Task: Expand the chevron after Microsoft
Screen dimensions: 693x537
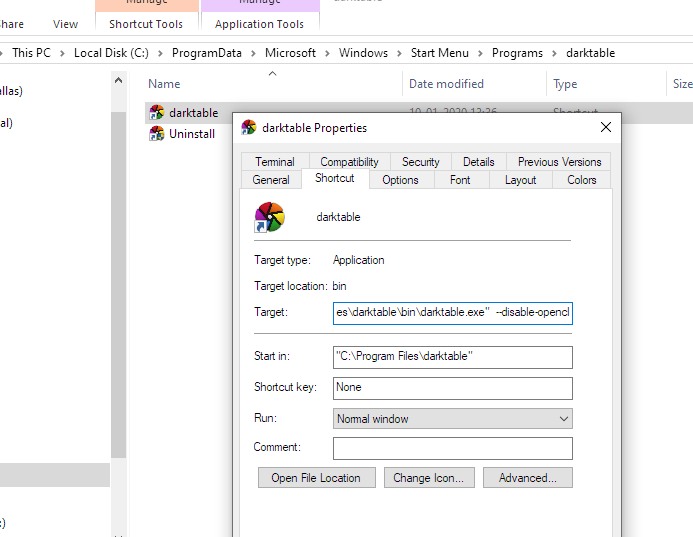Action: pyautogui.click(x=327, y=53)
